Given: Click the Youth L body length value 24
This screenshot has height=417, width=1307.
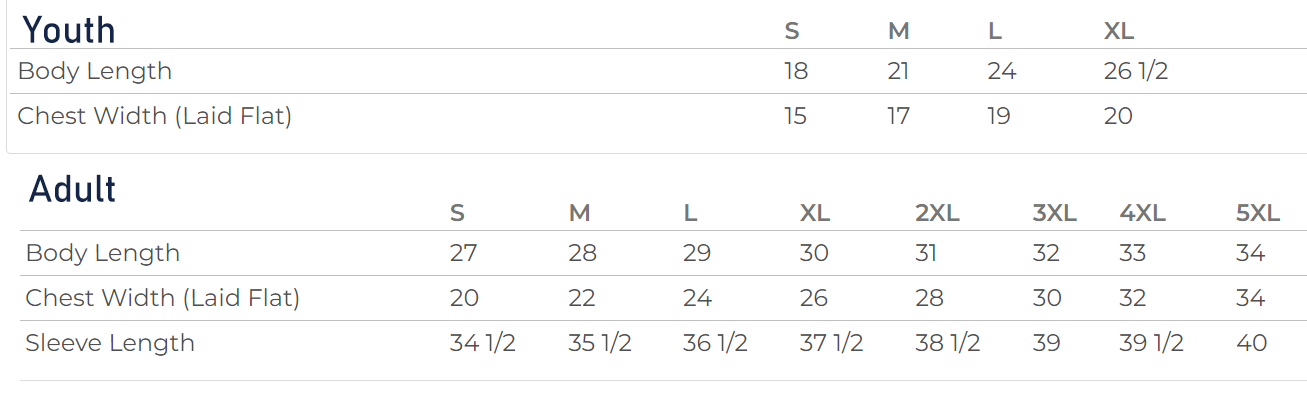Looking at the screenshot, I should pos(1002,72).
